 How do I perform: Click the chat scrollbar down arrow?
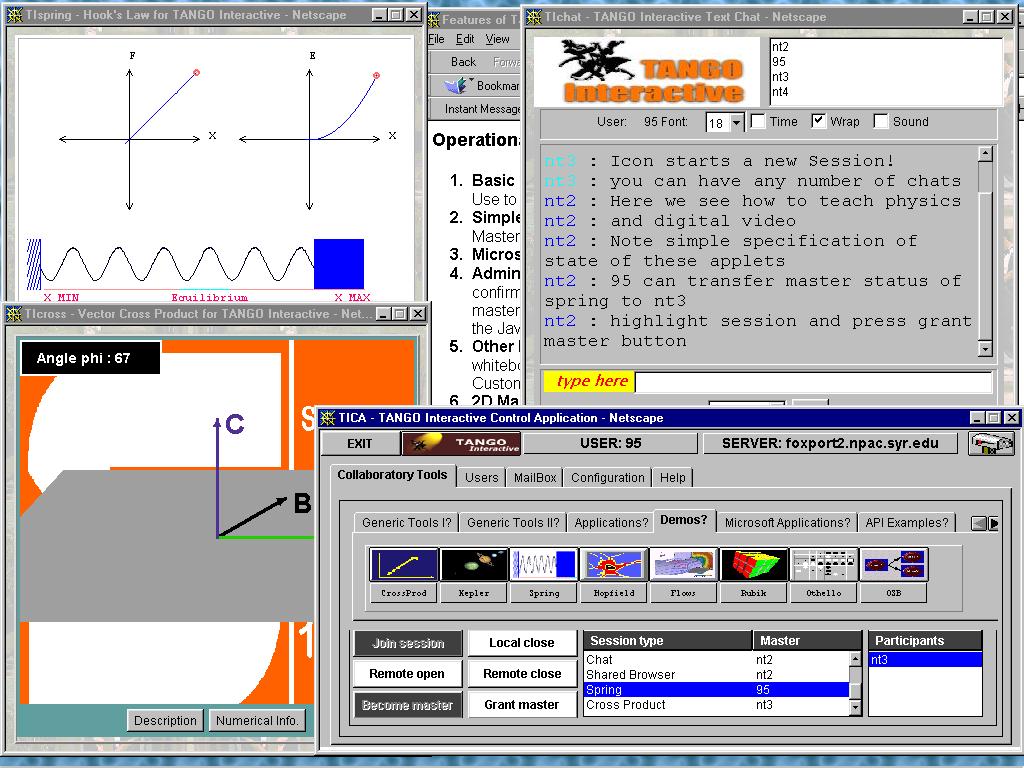(x=985, y=349)
